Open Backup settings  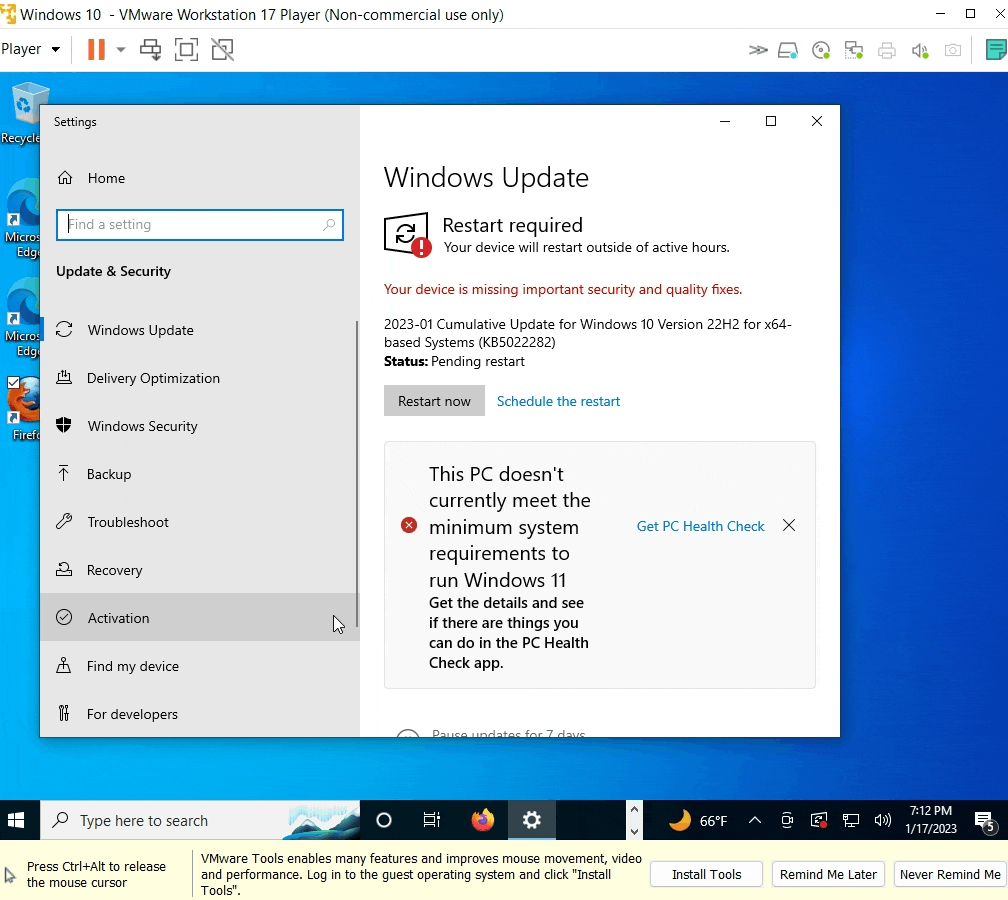click(x=200, y=474)
